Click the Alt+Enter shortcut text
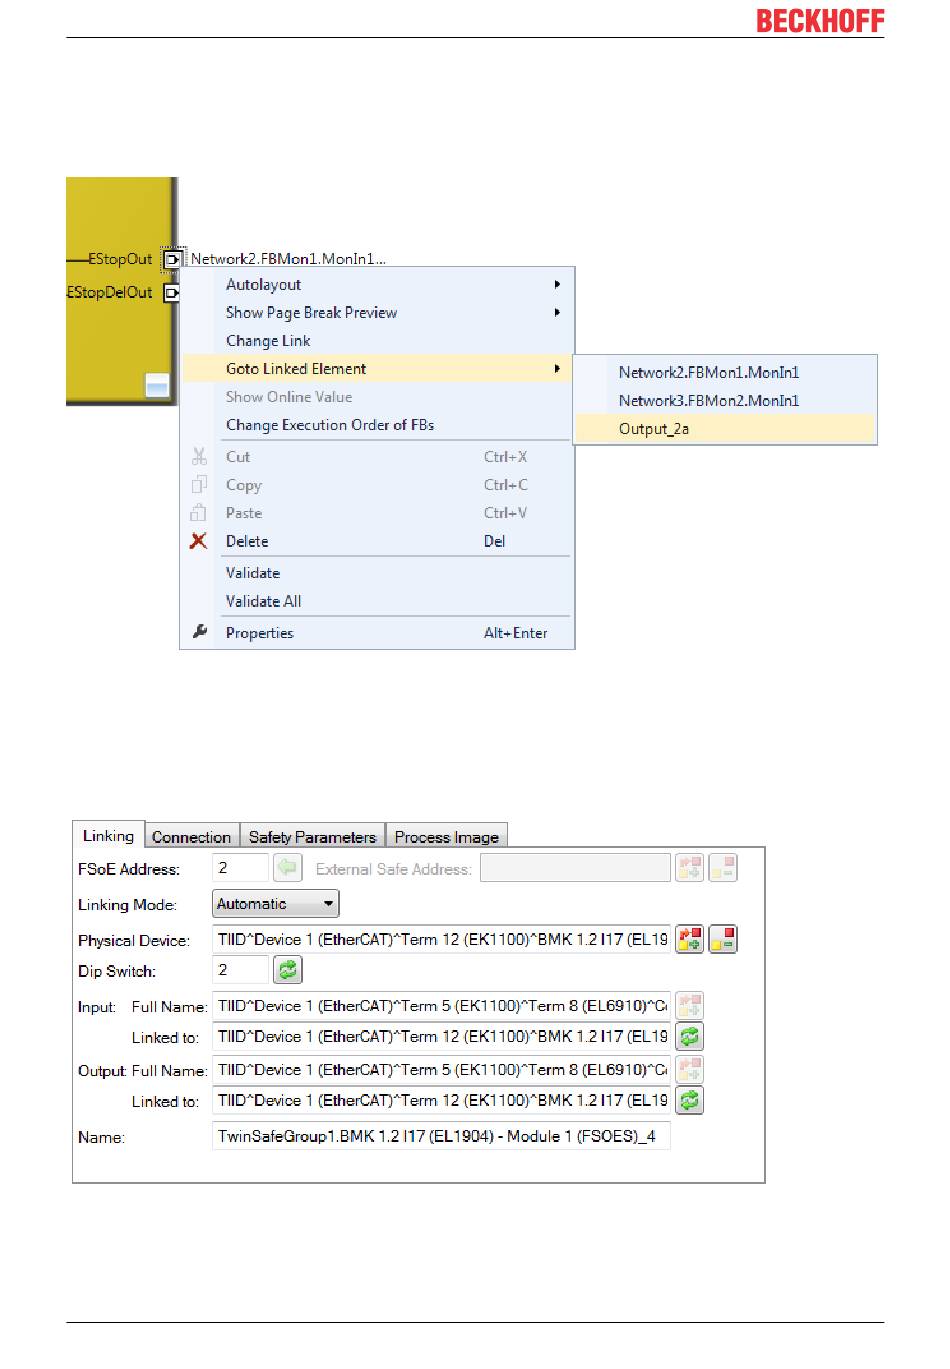 click(516, 633)
